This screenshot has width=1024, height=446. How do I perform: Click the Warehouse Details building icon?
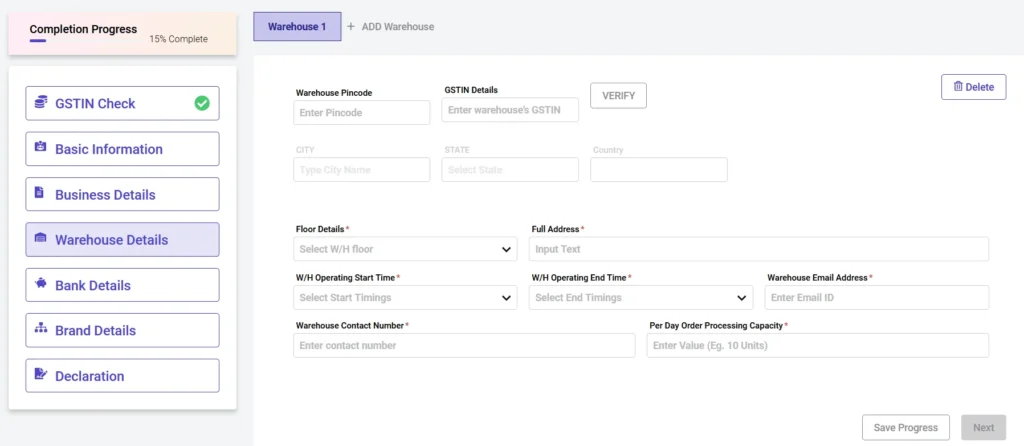coord(41,239)
